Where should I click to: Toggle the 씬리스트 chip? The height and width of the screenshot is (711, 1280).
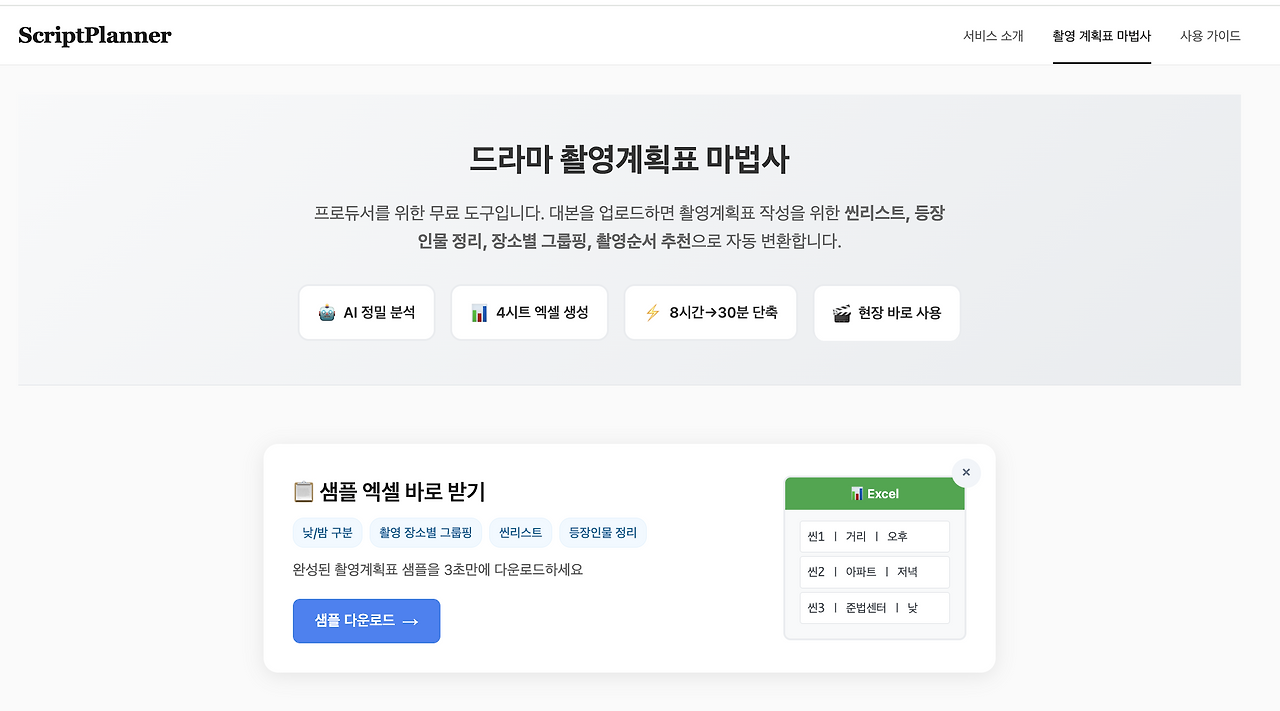point(520,532)
